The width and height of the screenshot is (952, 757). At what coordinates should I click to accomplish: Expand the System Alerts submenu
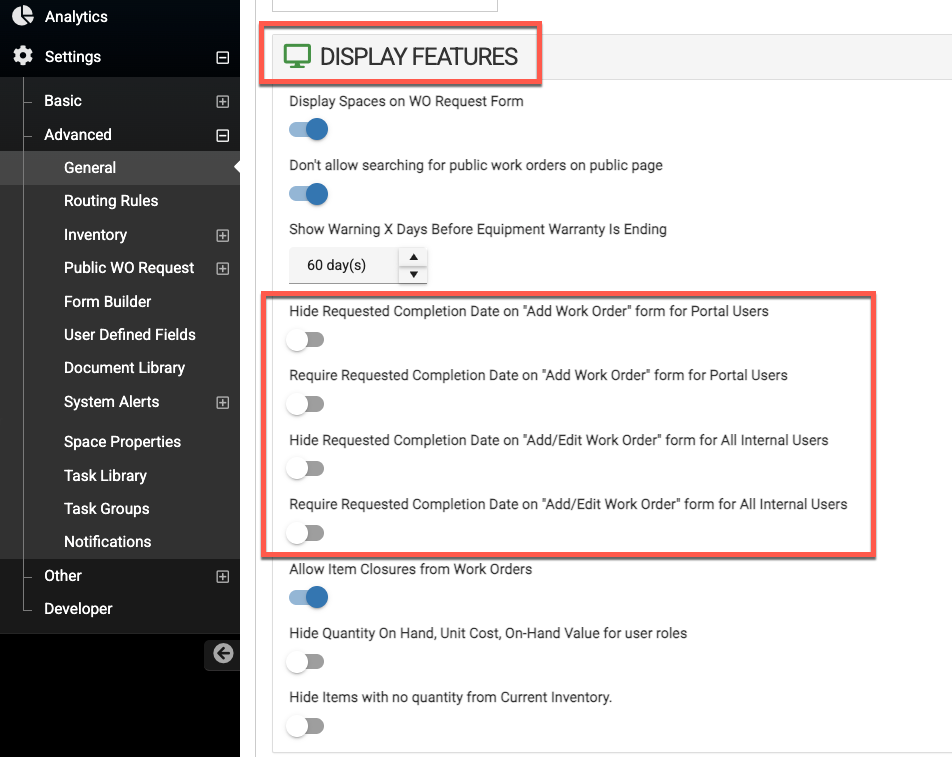pyautogui.click(x=223, y=402)
